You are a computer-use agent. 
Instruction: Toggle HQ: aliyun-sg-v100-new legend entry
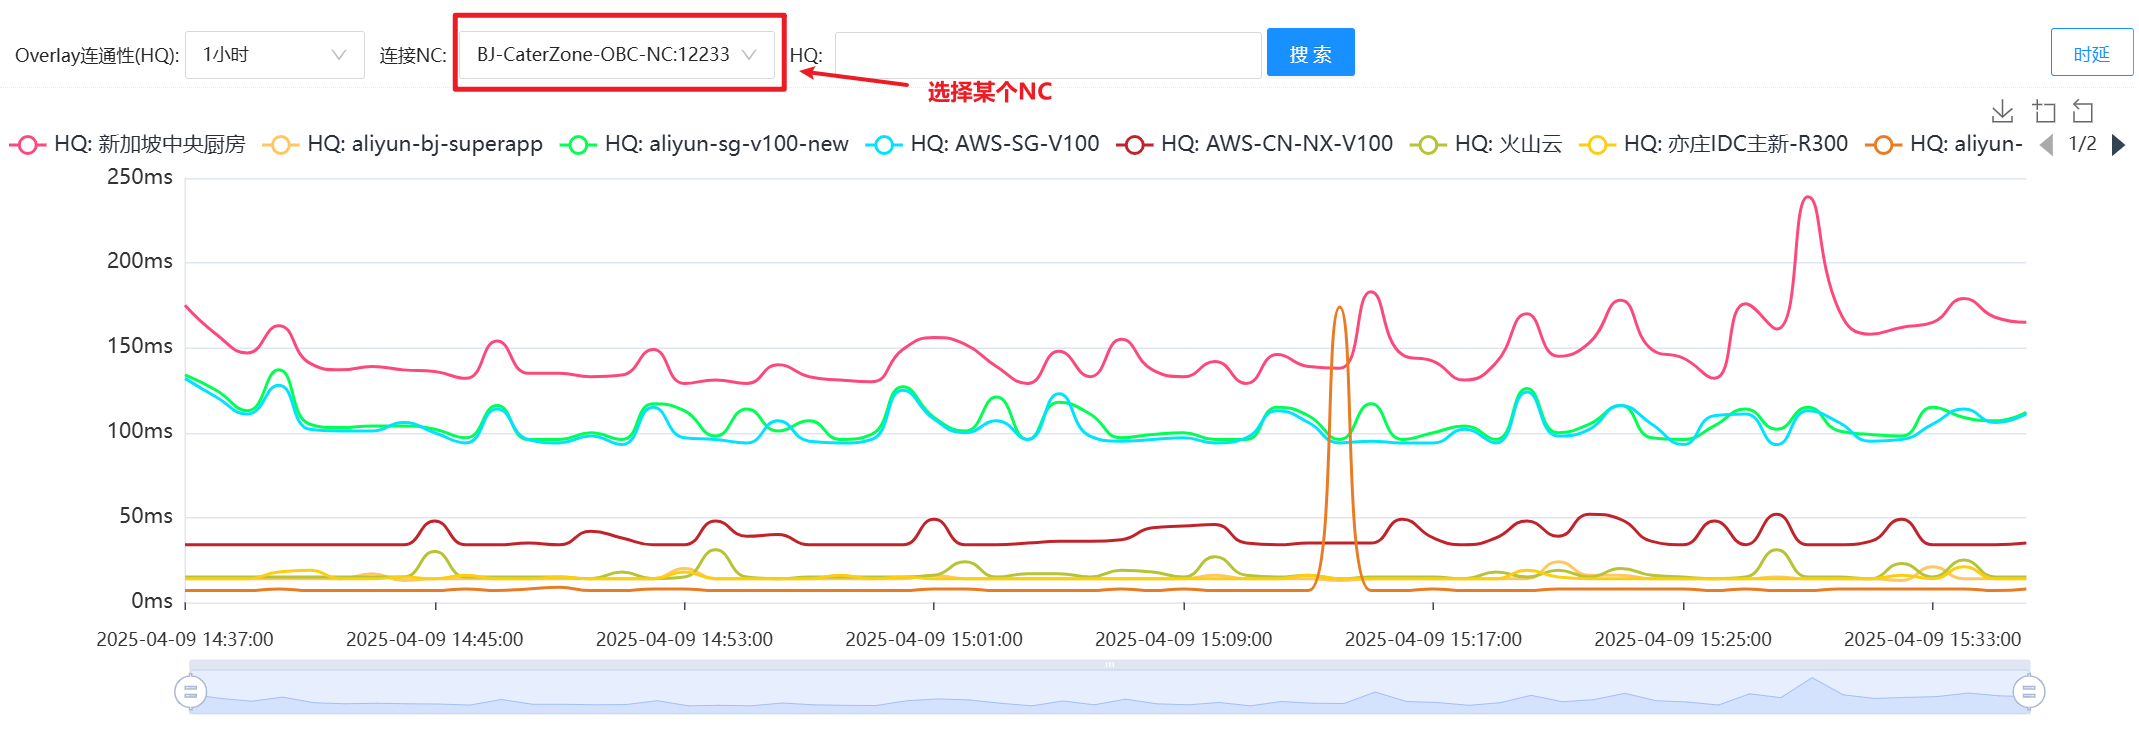click(705, 145)
